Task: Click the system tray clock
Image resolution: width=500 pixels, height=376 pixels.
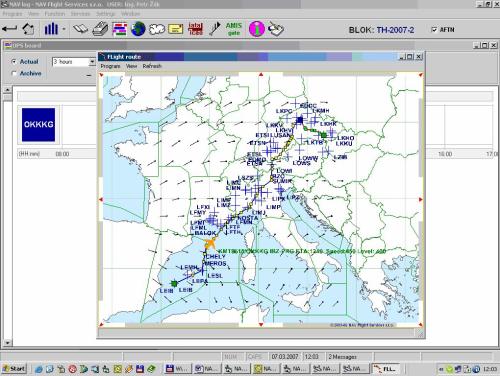Action: [x=490, y=369]
